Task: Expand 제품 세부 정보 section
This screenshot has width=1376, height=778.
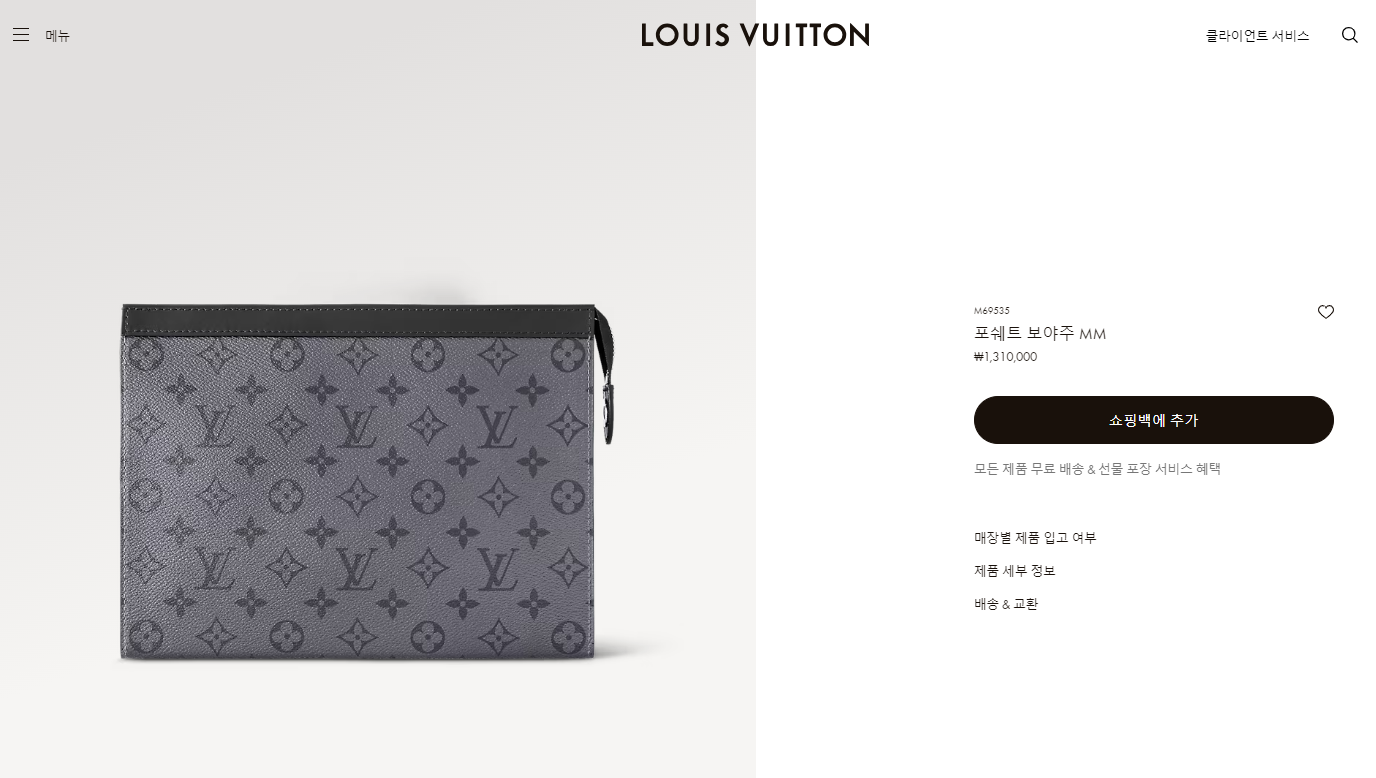Action: 1015,570
